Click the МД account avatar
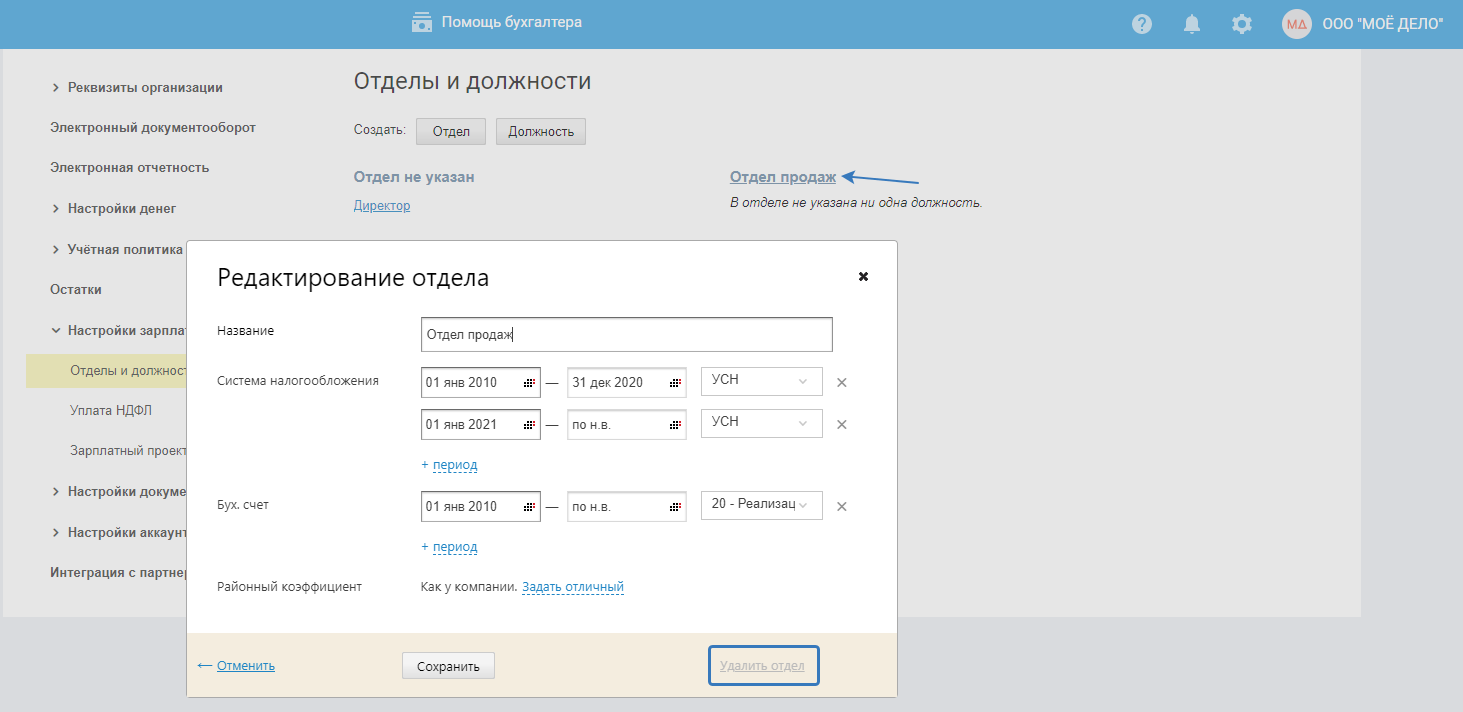This screenshot has width=1463, height=712. (x=1296, y=24)
